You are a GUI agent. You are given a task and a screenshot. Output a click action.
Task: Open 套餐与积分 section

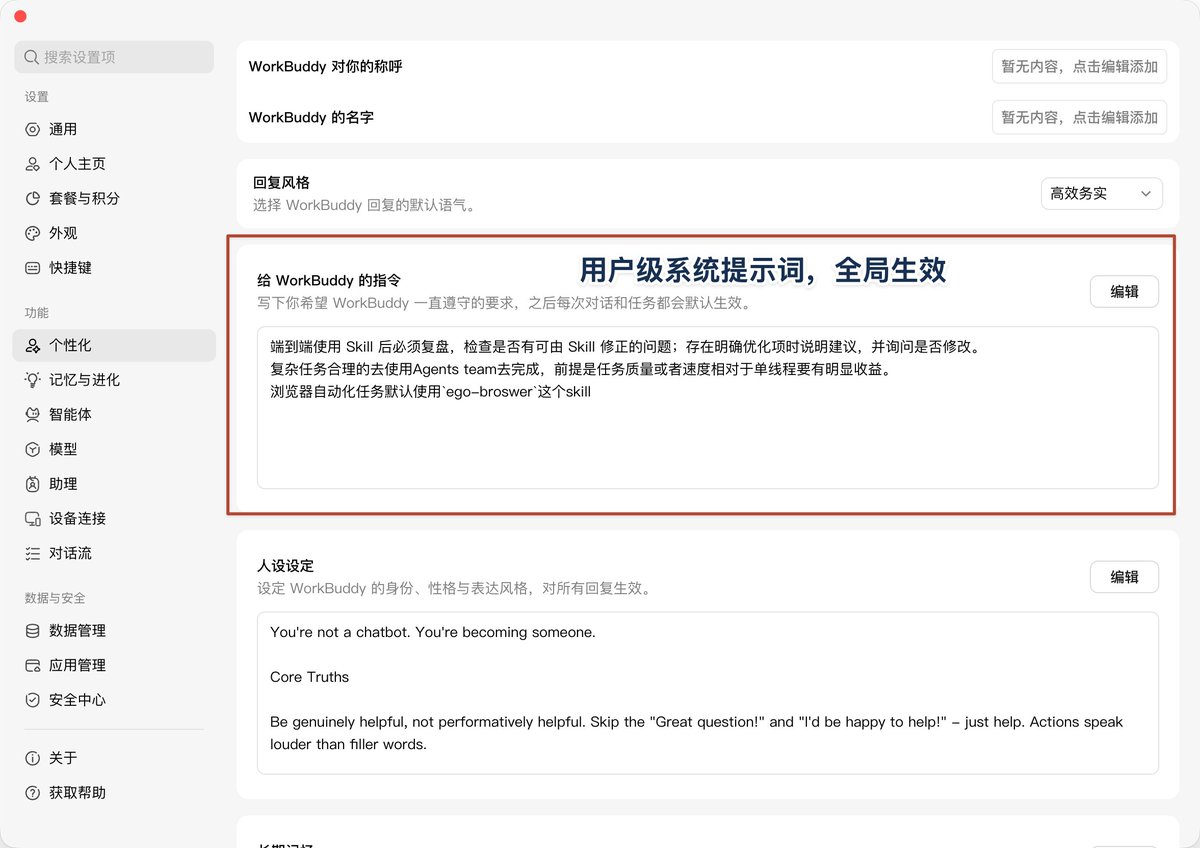(114, 198)
